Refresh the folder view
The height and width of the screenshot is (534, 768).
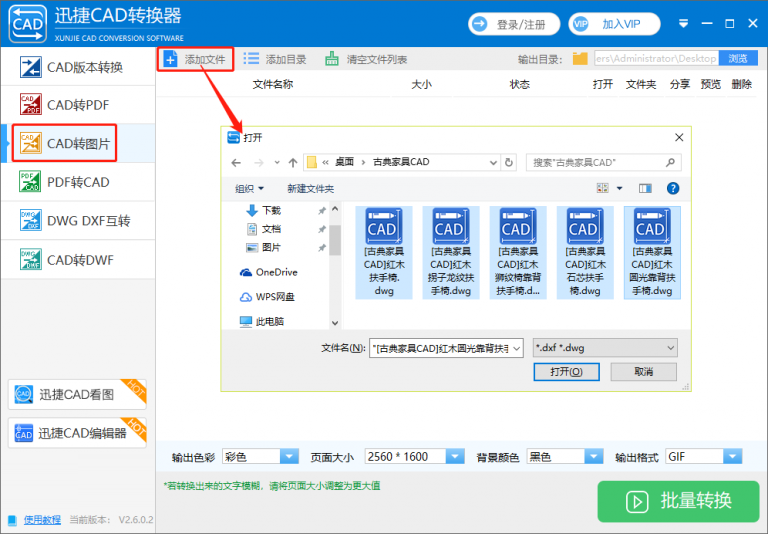coord(509,163)
